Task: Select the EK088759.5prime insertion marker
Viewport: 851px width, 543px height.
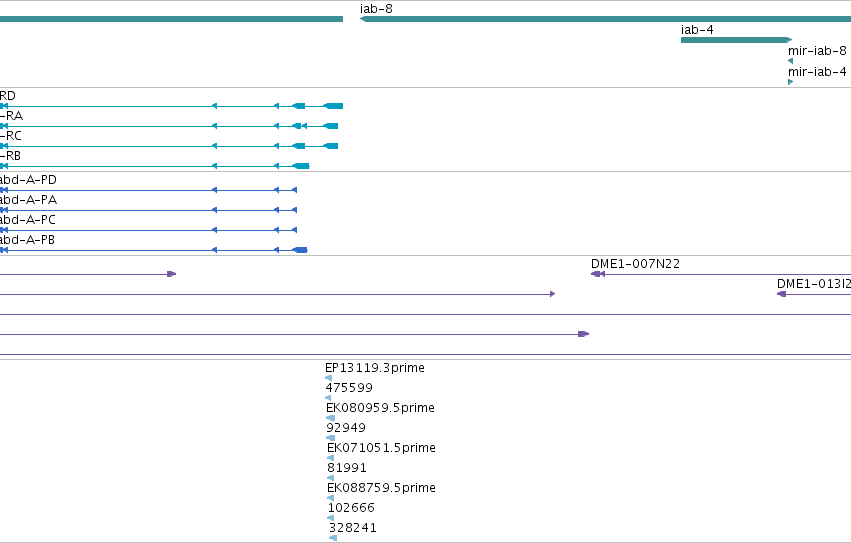Action: click(x=331, y=498)
